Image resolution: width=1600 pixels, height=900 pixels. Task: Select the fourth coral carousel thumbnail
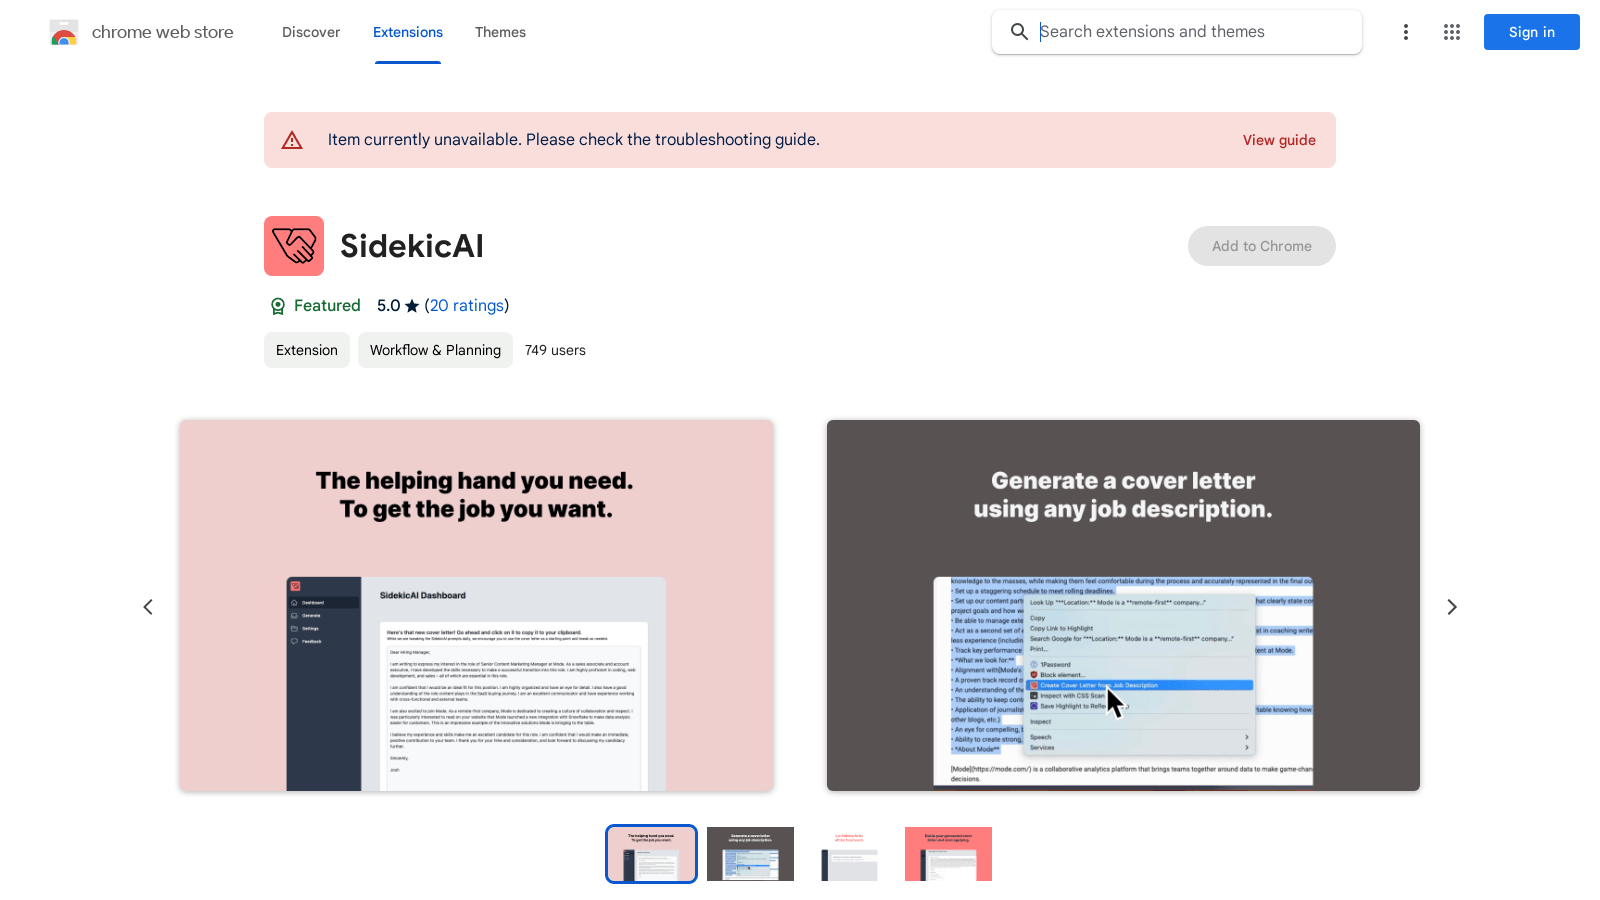point(948,854)
